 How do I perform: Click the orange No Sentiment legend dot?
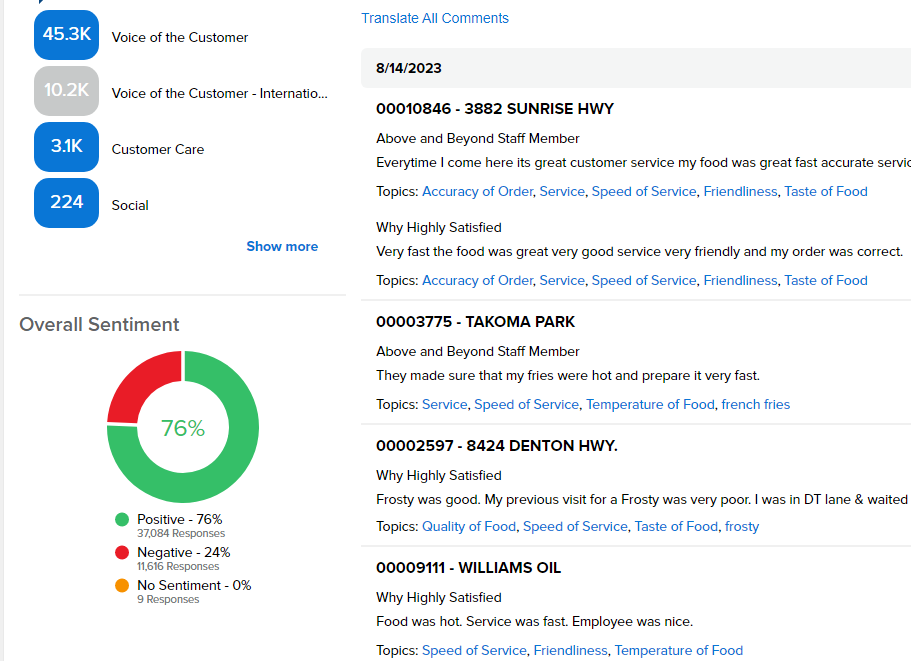(122, 585)
